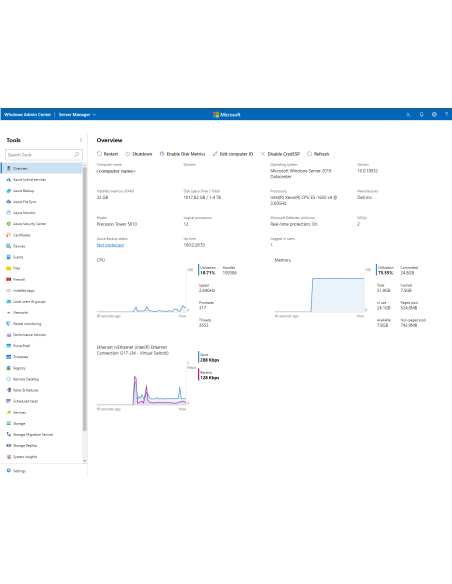
Task: Click '<computer name>' value
Action: tap(116, 171)
